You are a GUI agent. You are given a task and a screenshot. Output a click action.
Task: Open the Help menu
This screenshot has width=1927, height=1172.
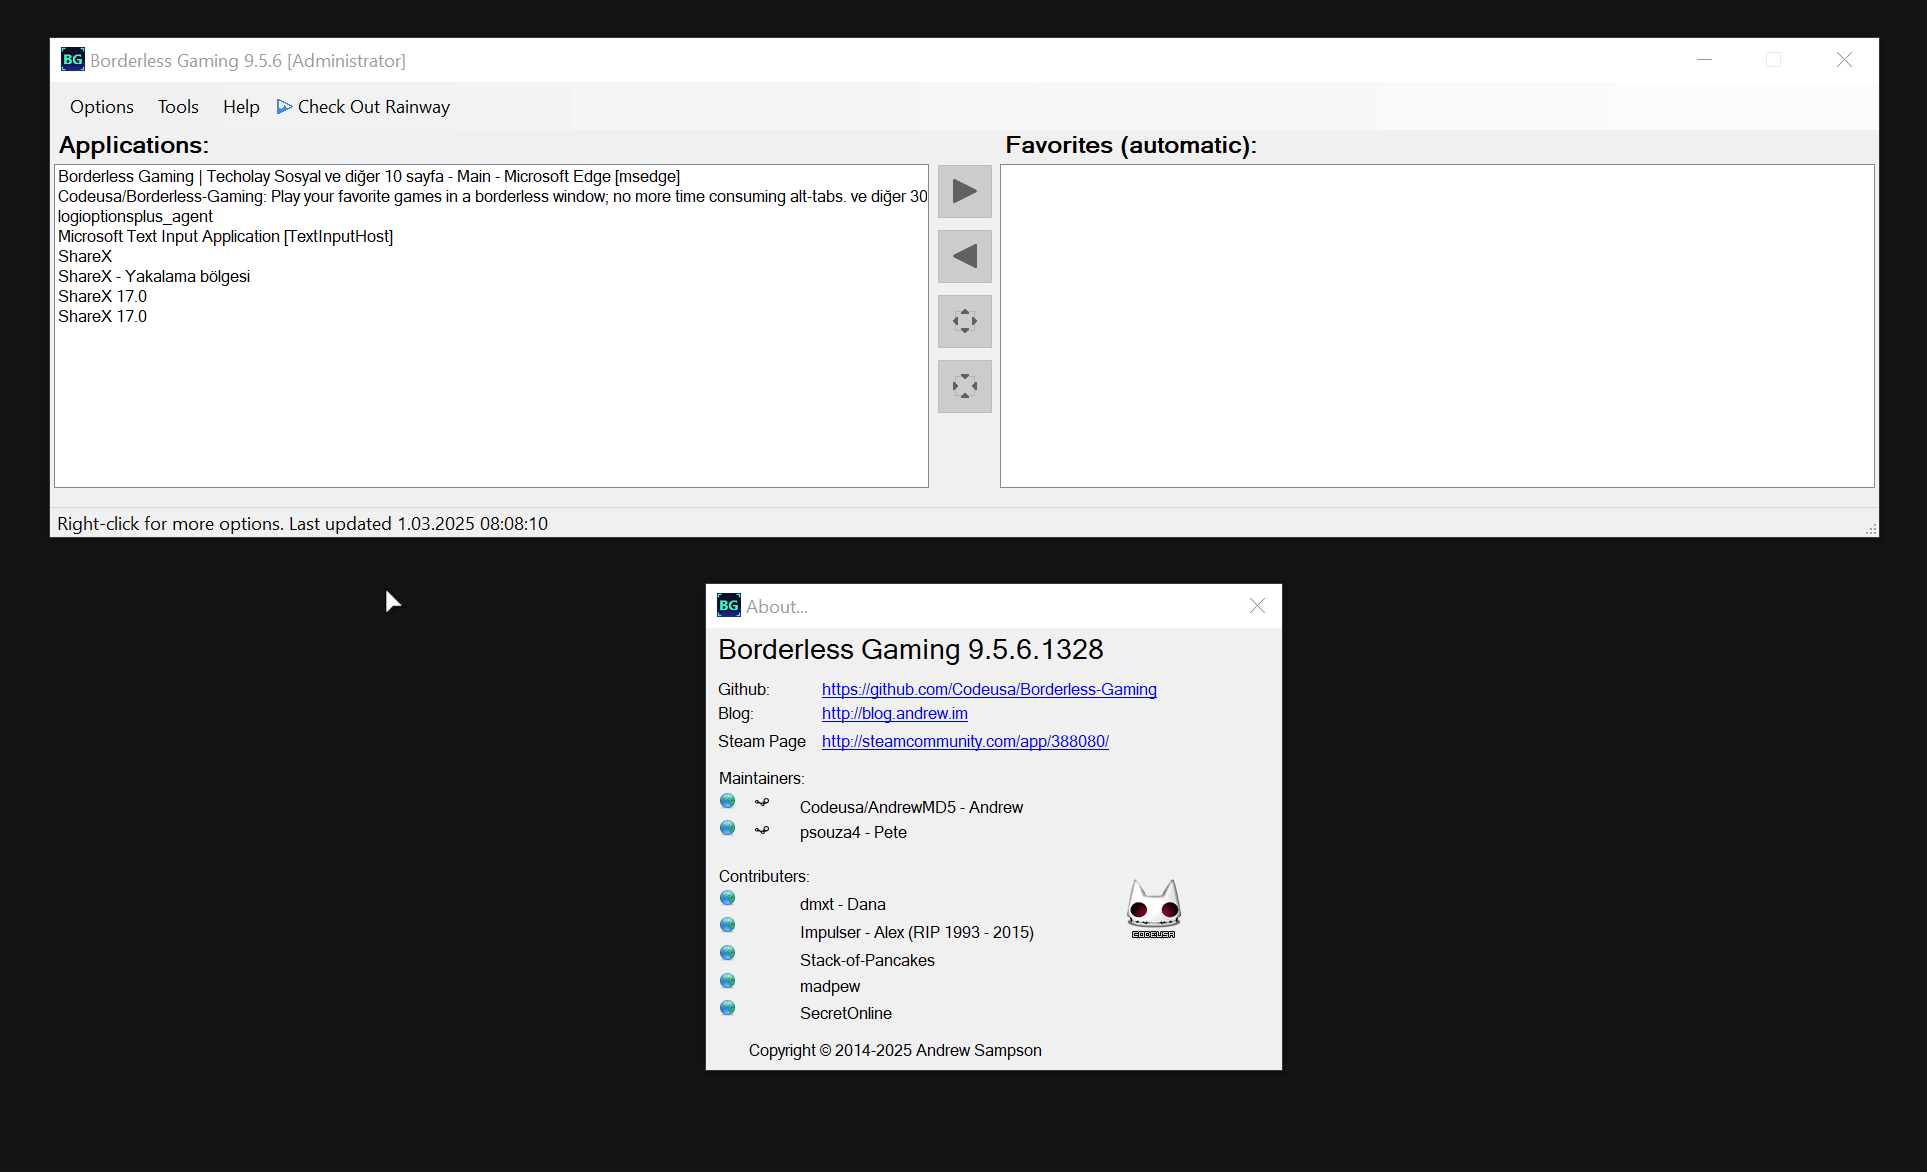coord(241,107)
